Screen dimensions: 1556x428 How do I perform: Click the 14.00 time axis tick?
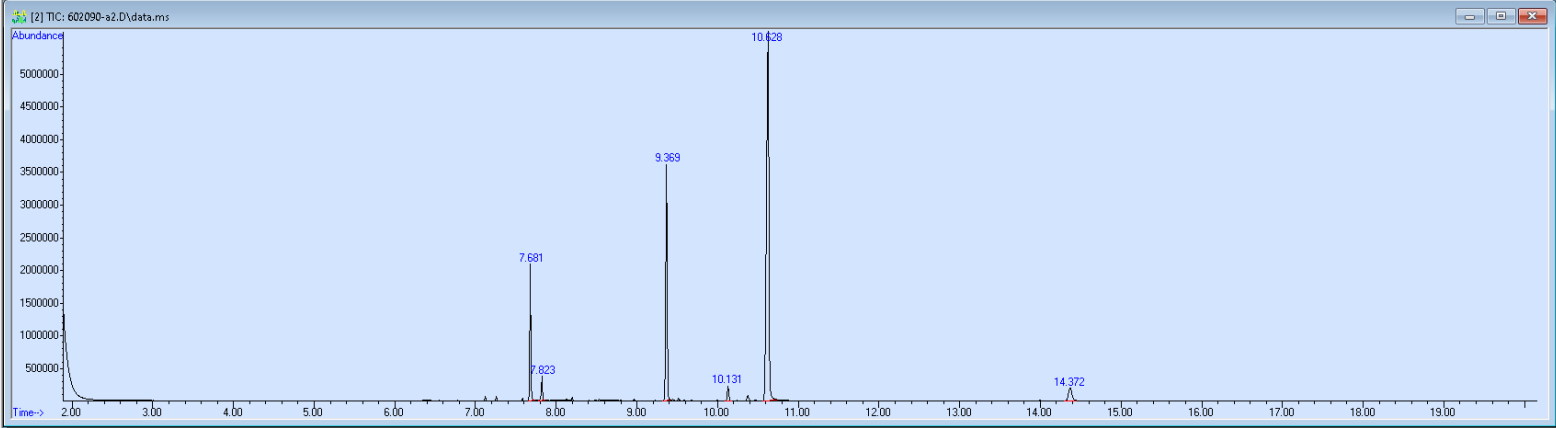[1039, 412]
